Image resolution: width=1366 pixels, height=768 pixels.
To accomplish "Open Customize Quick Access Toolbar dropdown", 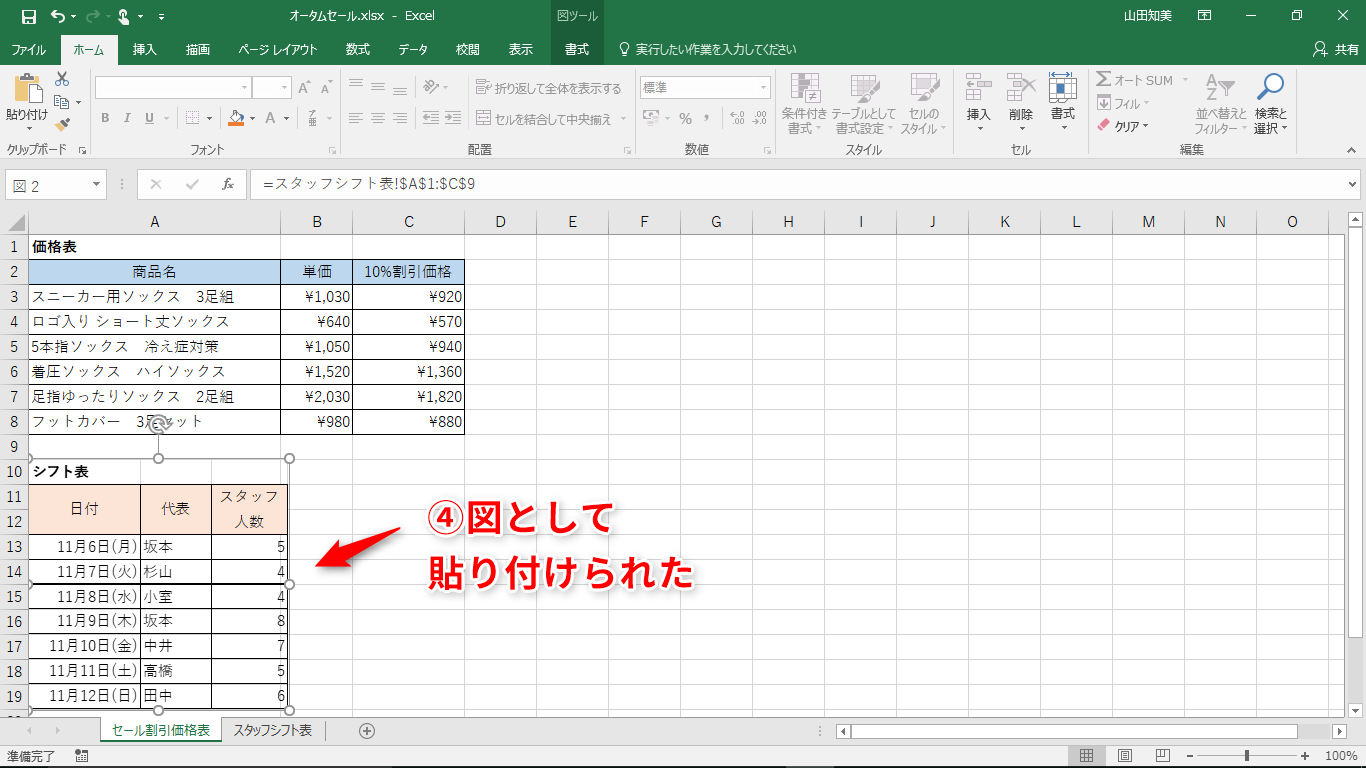I will [x=162, y=16].
